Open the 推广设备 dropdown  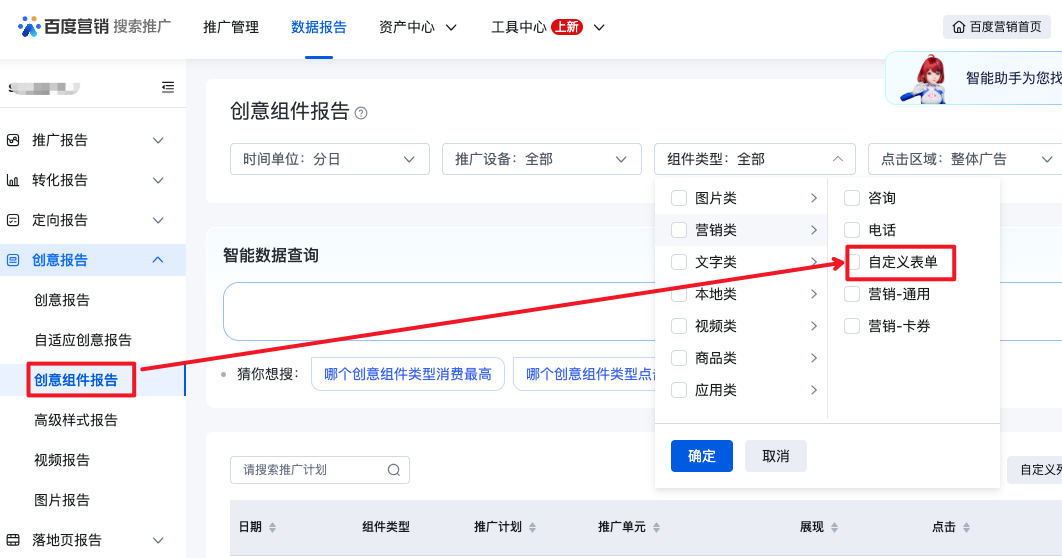coord(541,159)
